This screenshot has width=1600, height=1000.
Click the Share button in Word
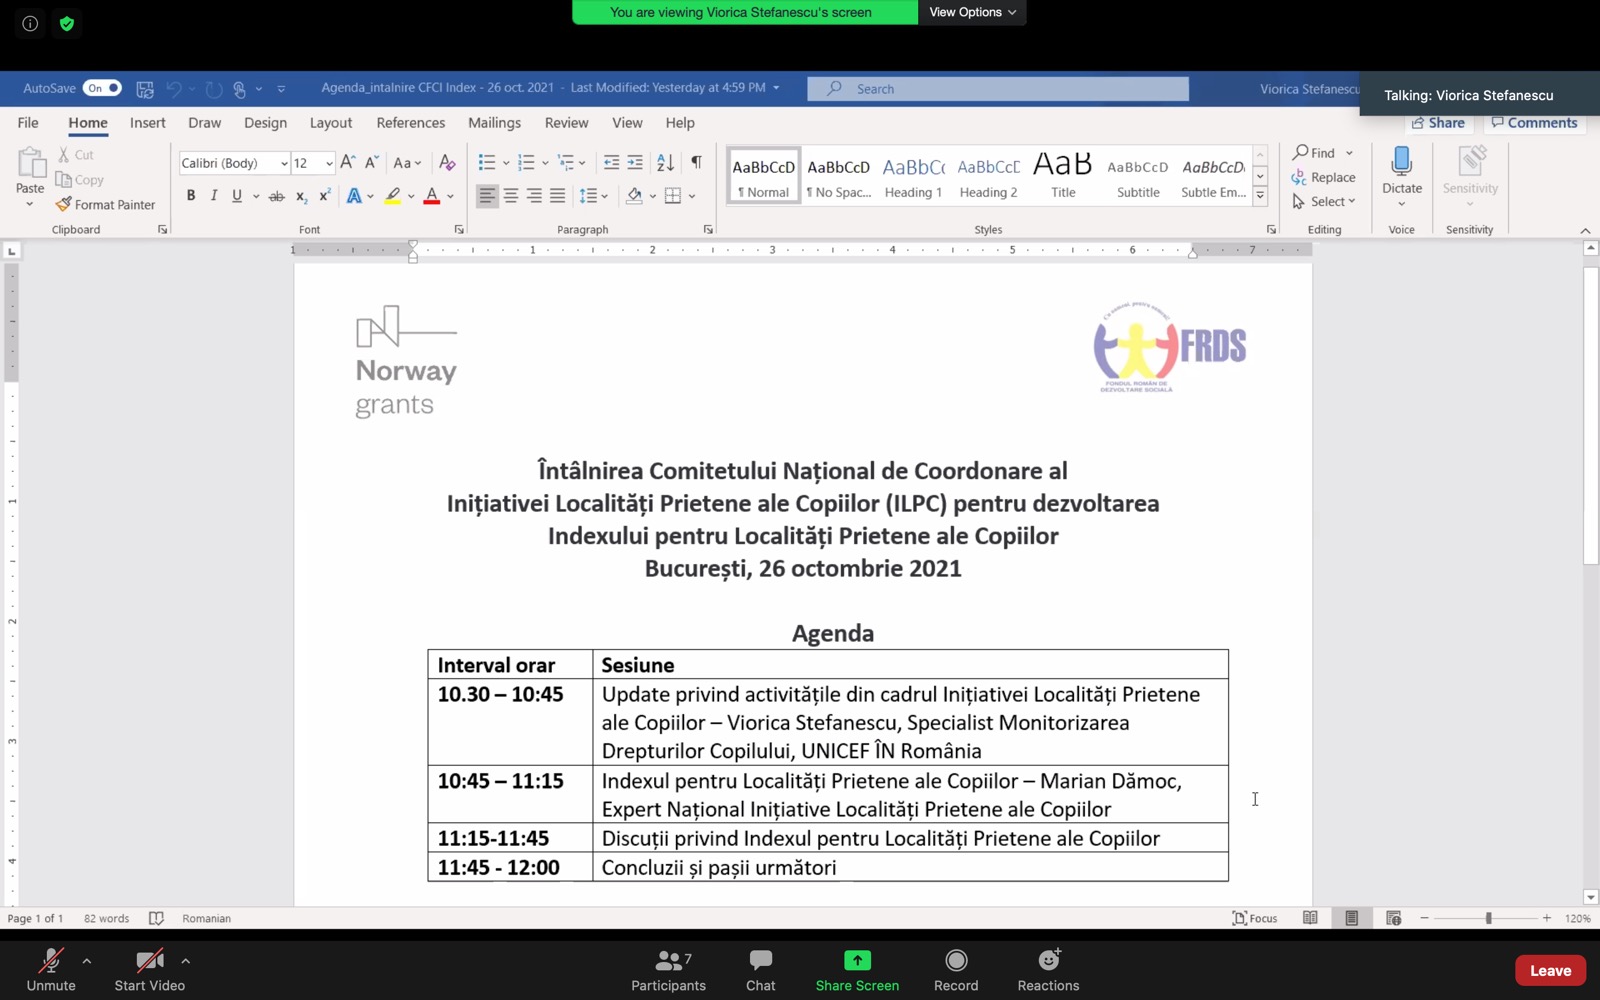pos(1438,123)
